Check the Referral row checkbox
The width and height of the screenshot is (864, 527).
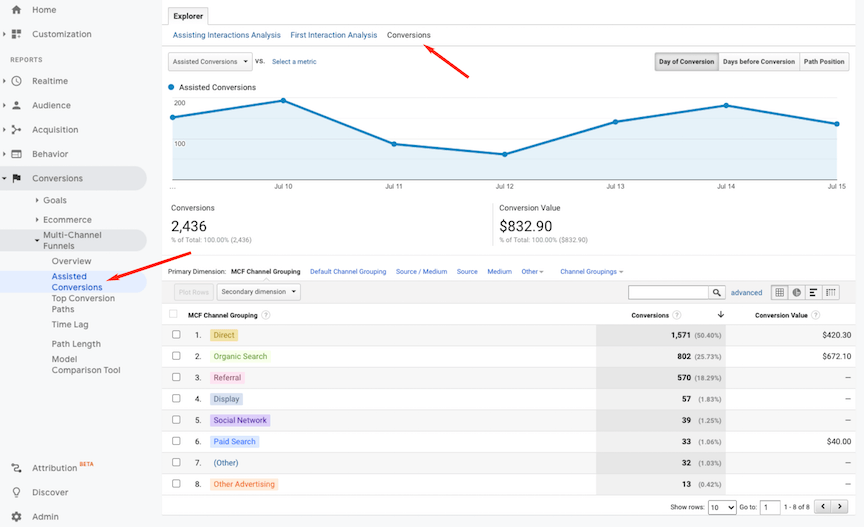click(176, 377)
